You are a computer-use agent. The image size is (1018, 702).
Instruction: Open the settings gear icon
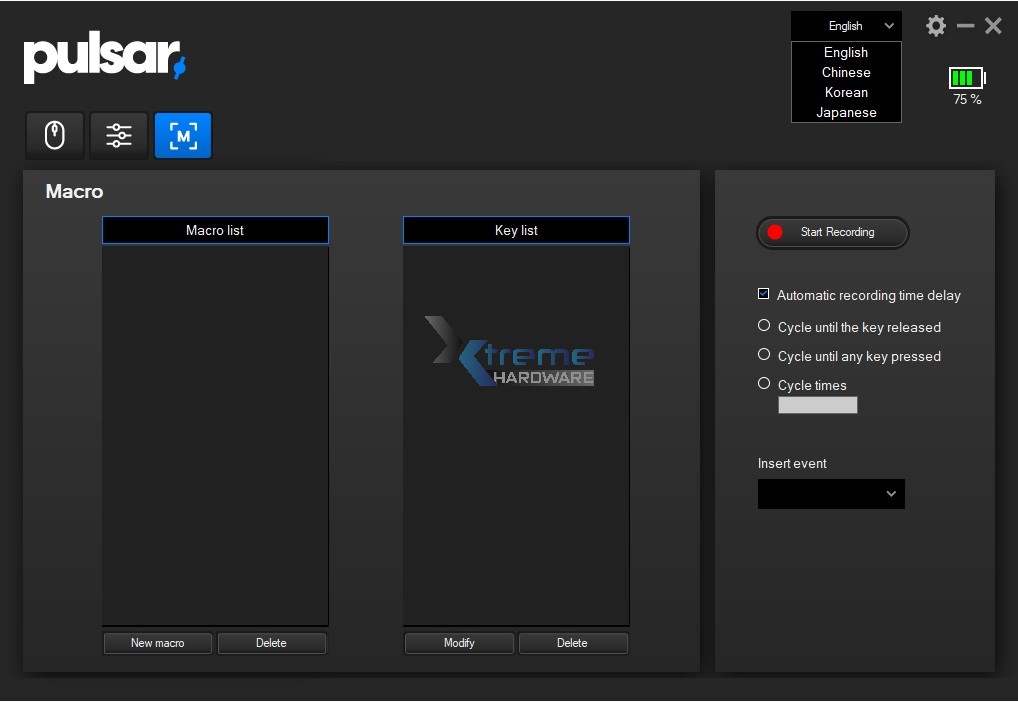coord(936,26)
